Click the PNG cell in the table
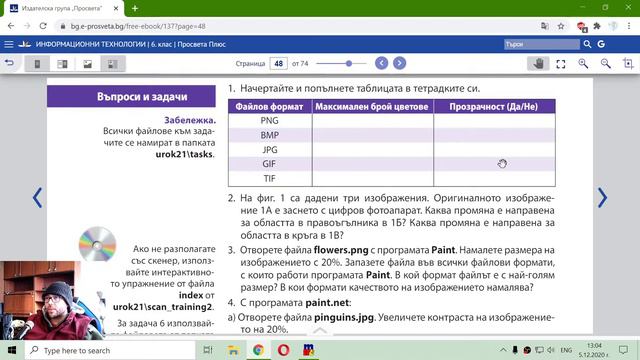This screenshot has height=360, width=640. point(269,120)
